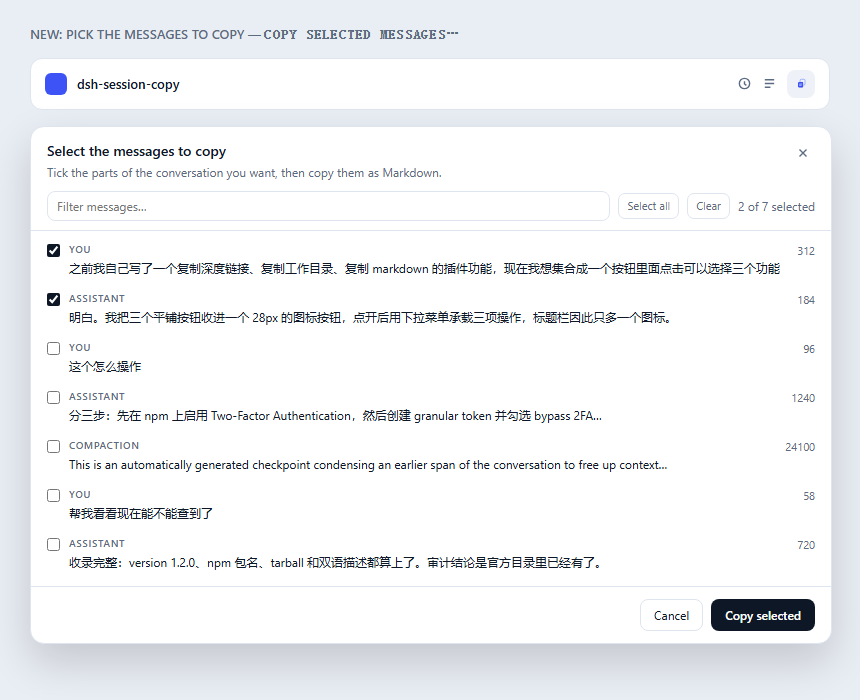Click the message text mentioning 复制深度链接
This screenshot has height=700, width=860.
(x=424, y=269)
